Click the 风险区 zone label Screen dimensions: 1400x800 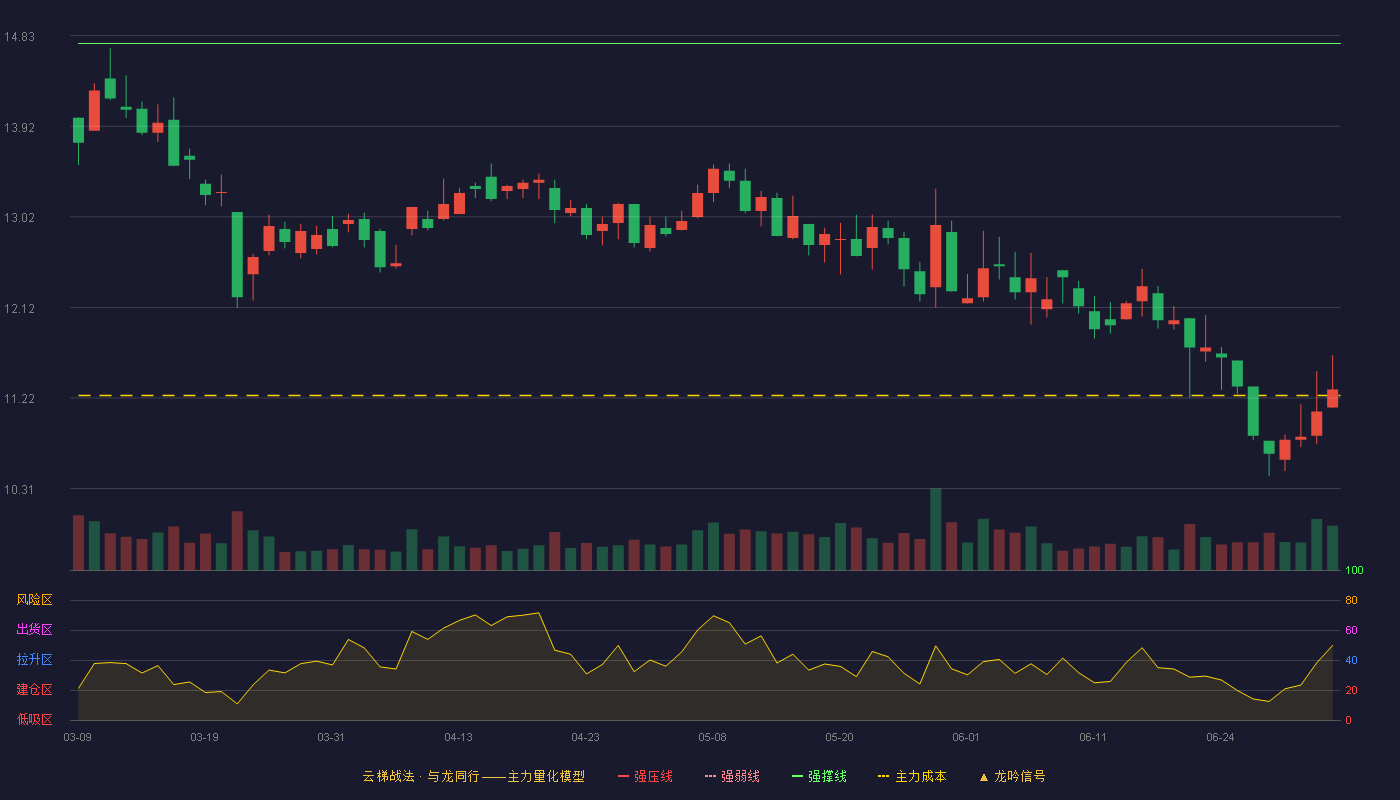point(34,600)
